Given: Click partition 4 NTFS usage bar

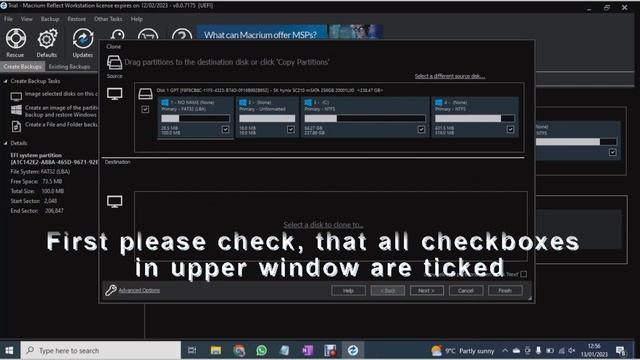Looking at the screenshot, I should (x=475, y=118).
